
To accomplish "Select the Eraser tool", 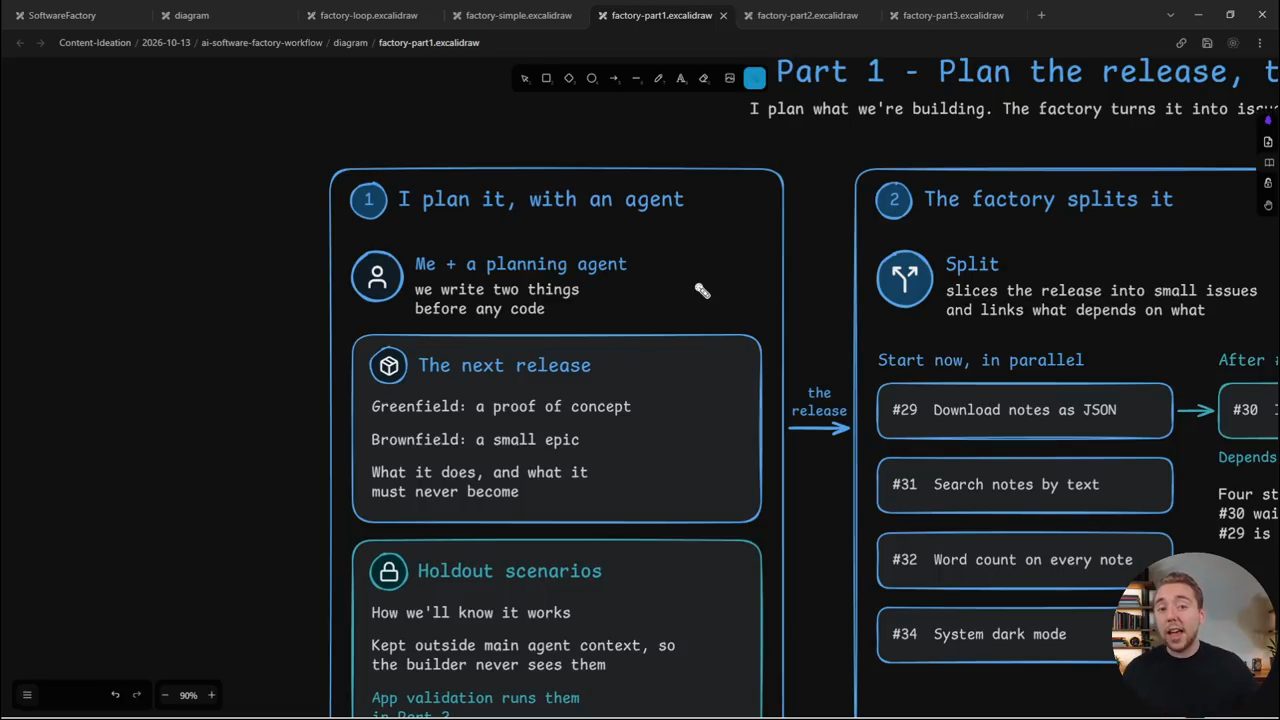I will coord(703,78).
